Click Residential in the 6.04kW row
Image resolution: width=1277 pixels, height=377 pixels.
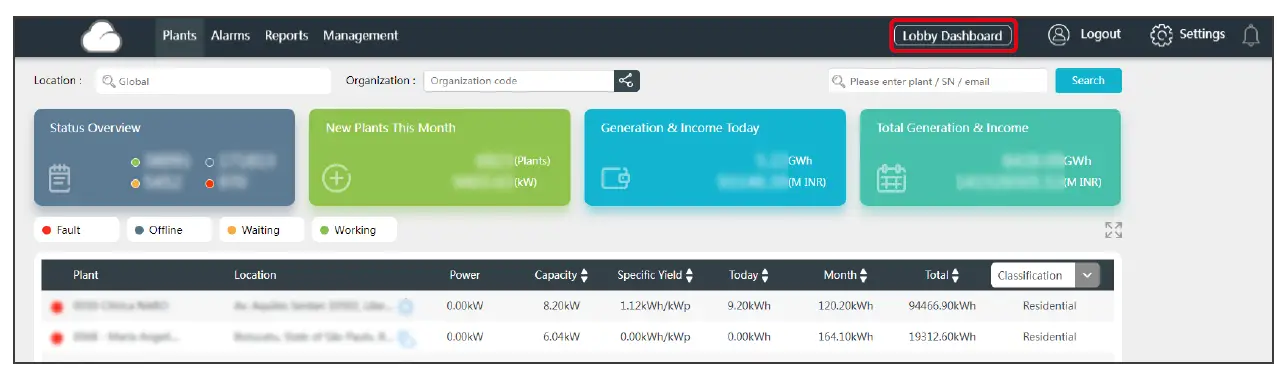[x=1049, y=338]
